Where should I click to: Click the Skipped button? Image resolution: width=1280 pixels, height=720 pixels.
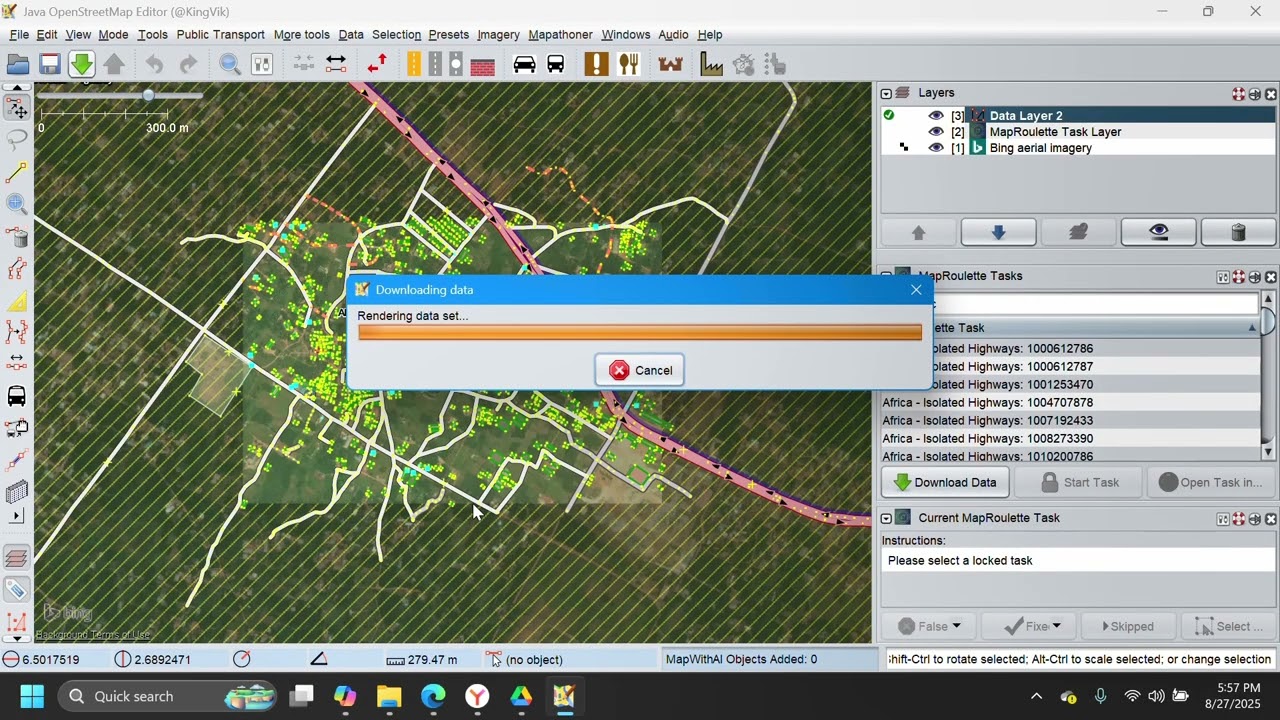coord(1127,626)
